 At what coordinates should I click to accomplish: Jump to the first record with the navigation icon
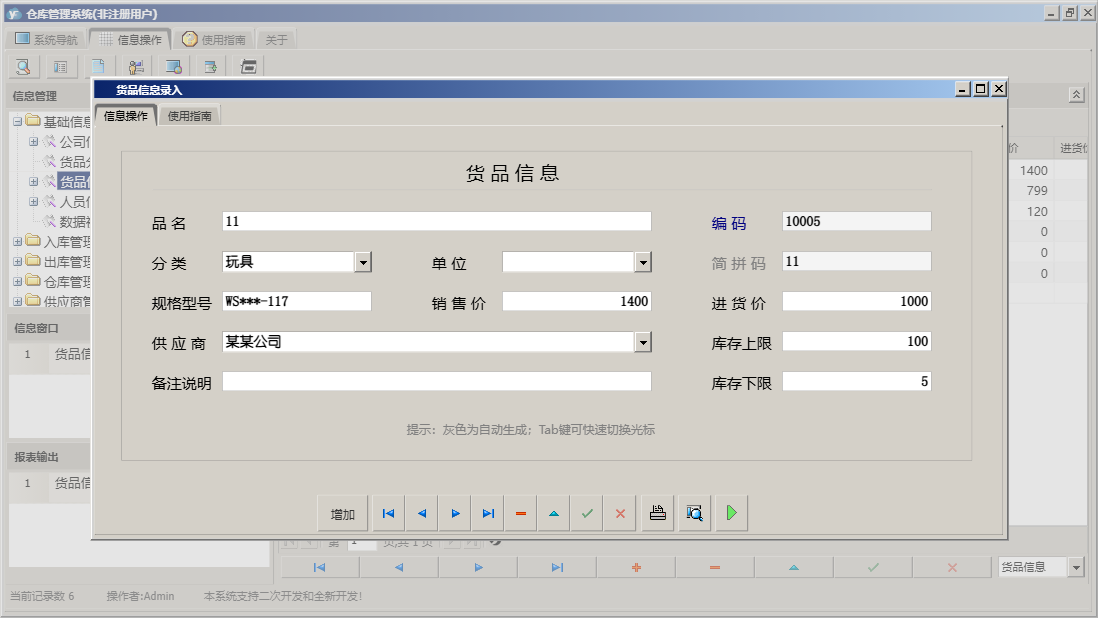(x=388, y=512)
